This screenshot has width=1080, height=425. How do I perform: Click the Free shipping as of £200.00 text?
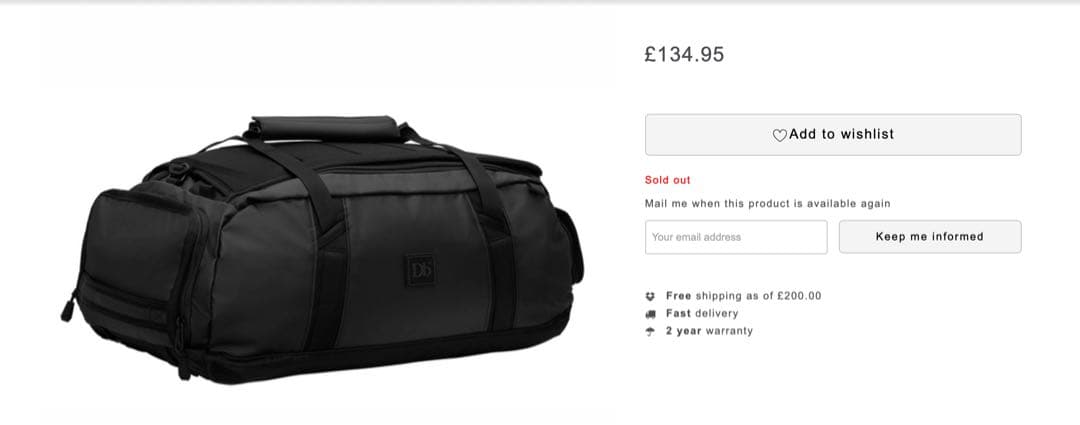click(743, 296)
